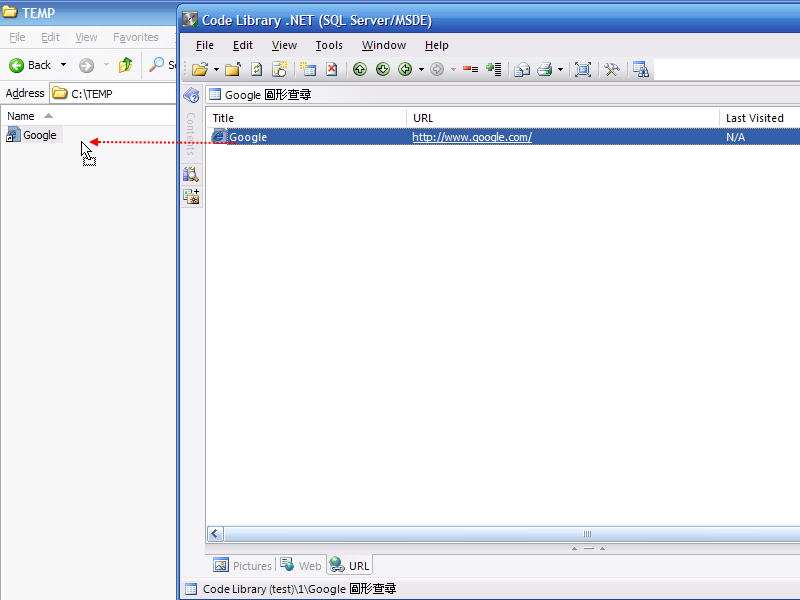Click the horizontal scrollbar thumb
The image size is (800, 600).
point(512,534)
